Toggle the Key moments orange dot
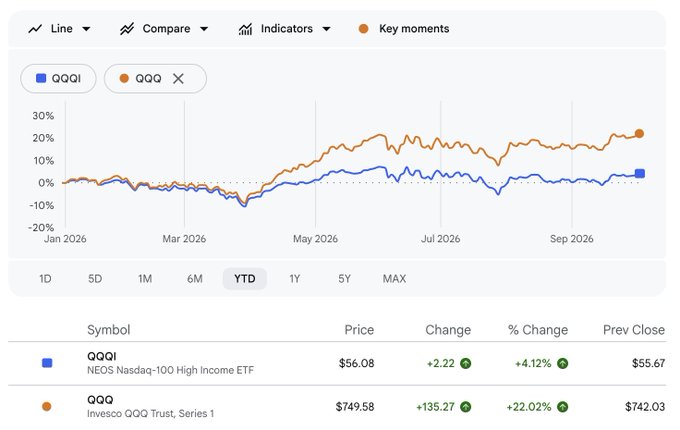Image resolution: width=680 pixels, height=430 pixels. point(363,29)
